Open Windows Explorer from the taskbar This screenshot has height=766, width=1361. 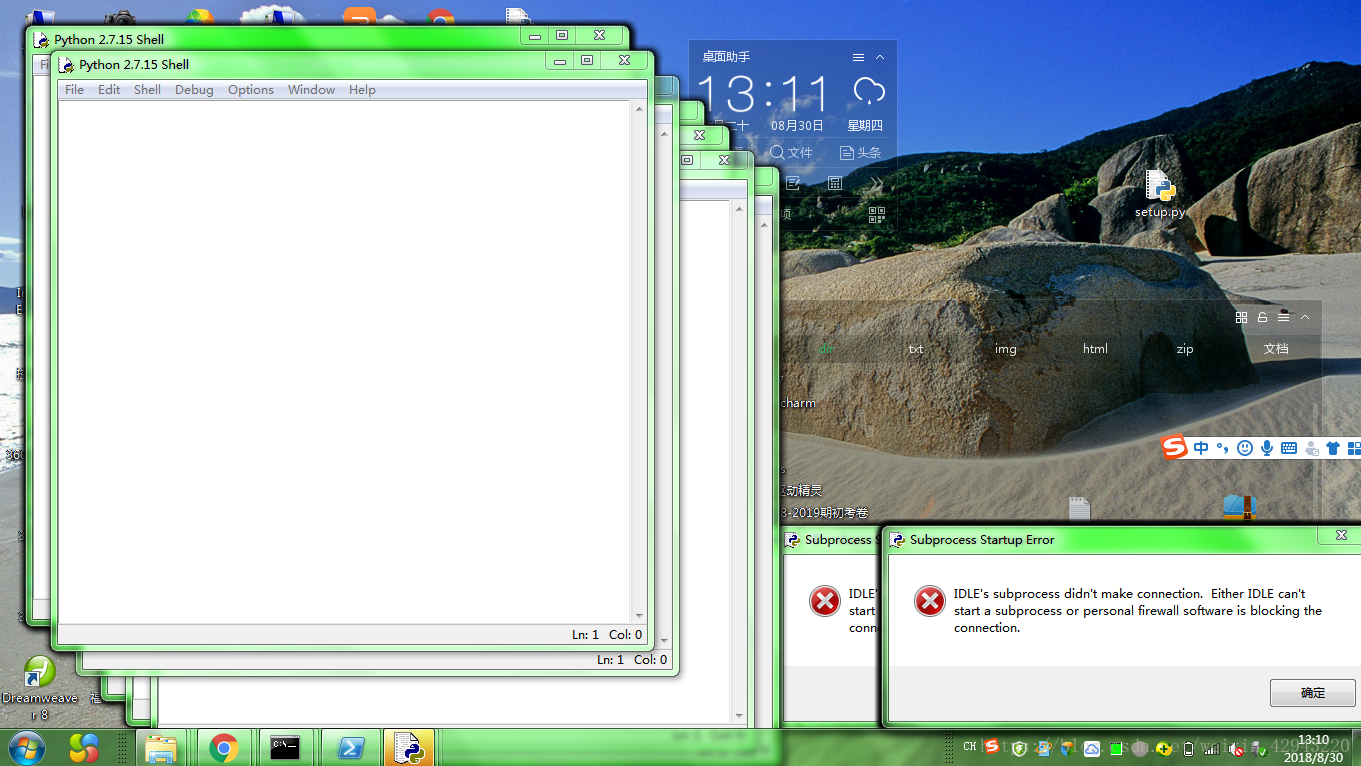pos(161,747)
